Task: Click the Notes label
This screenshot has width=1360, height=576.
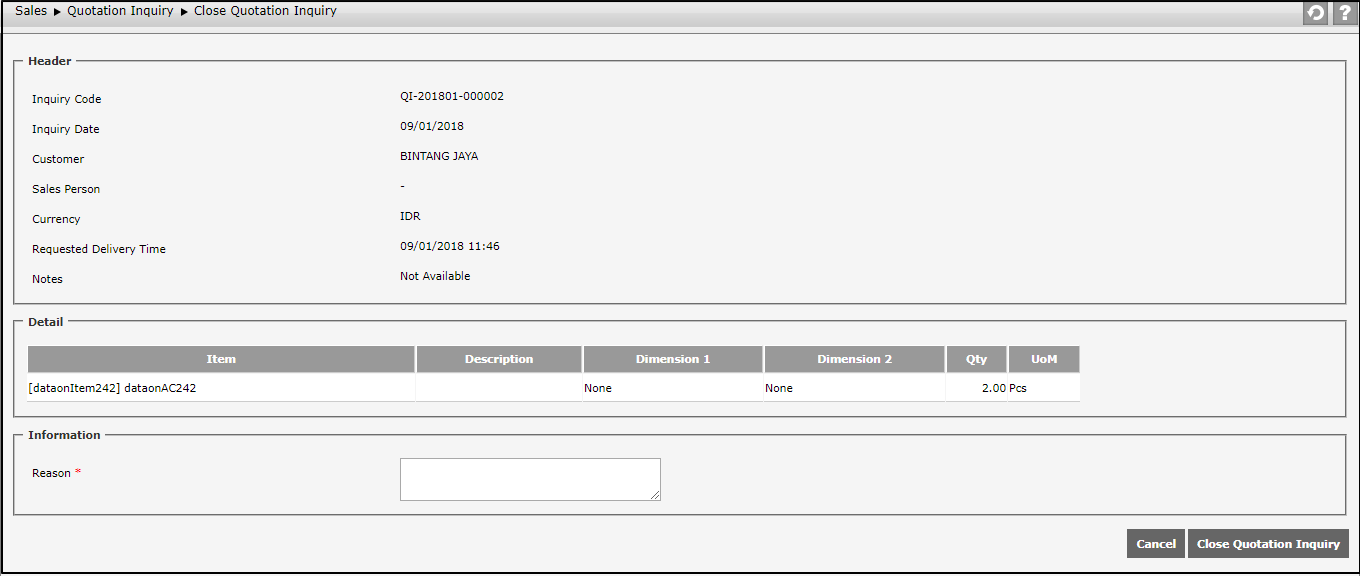Action: (47, 279)
